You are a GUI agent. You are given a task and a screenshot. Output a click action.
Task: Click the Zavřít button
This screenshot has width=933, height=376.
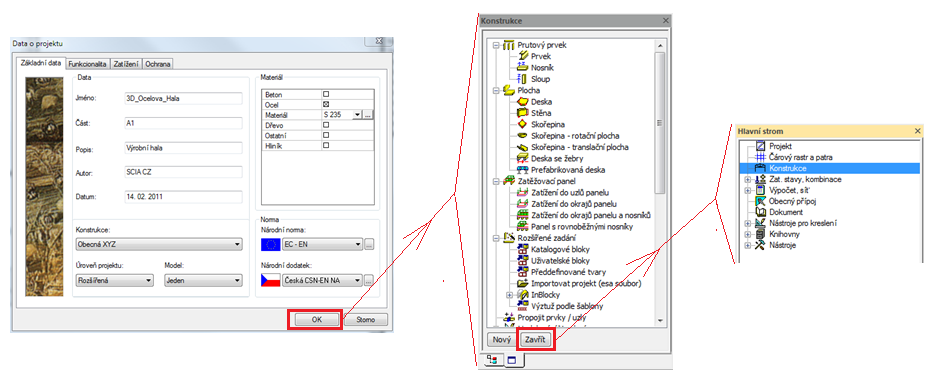(535, 340)
